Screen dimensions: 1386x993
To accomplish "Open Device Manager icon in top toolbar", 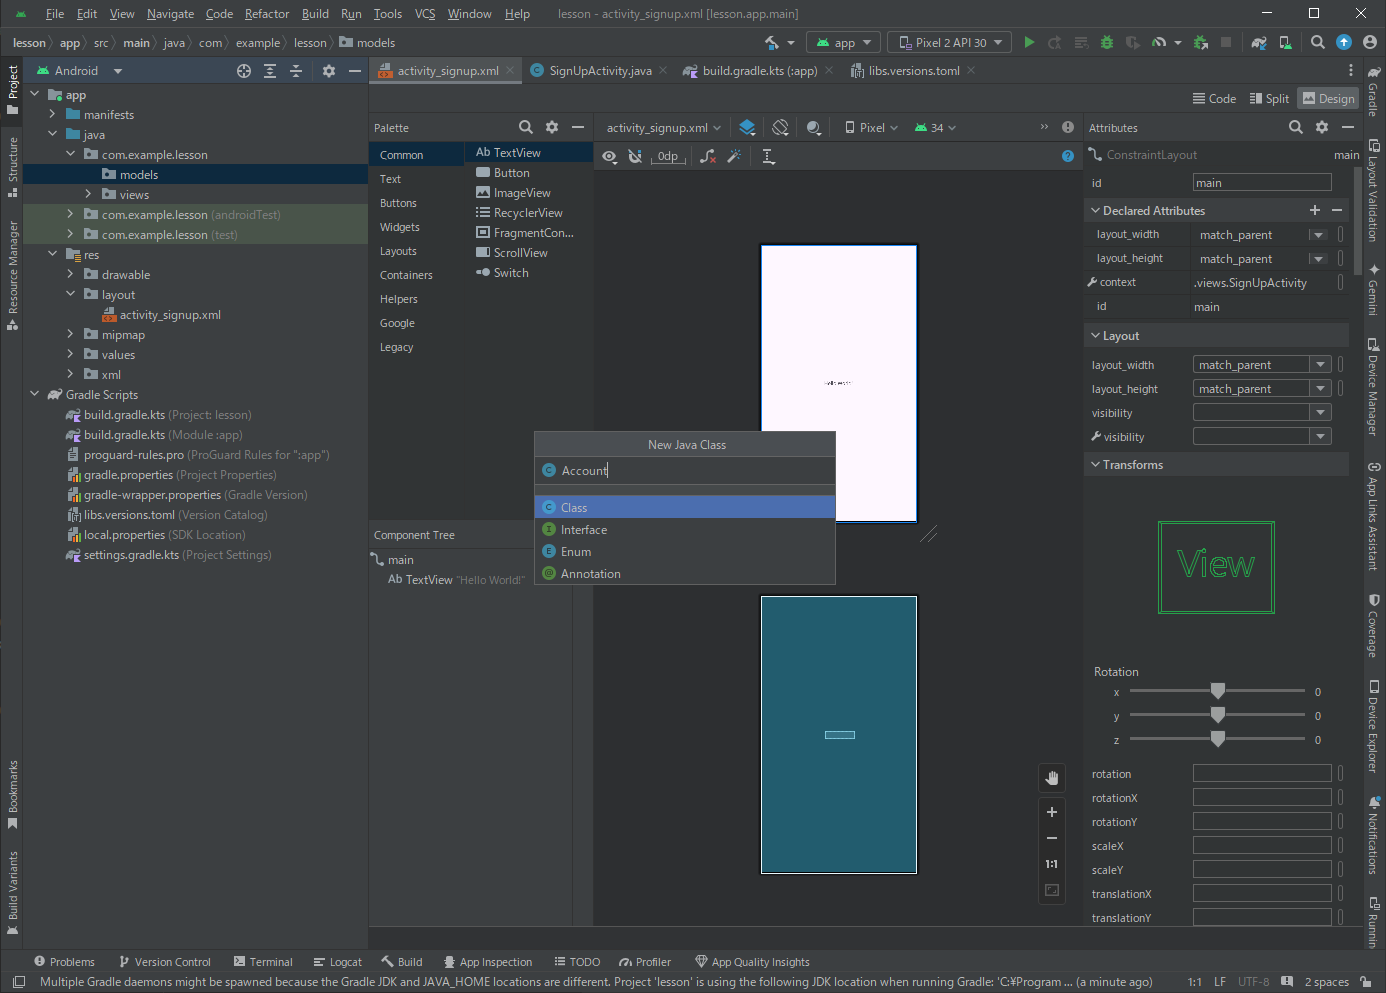I will (1286, 43).
